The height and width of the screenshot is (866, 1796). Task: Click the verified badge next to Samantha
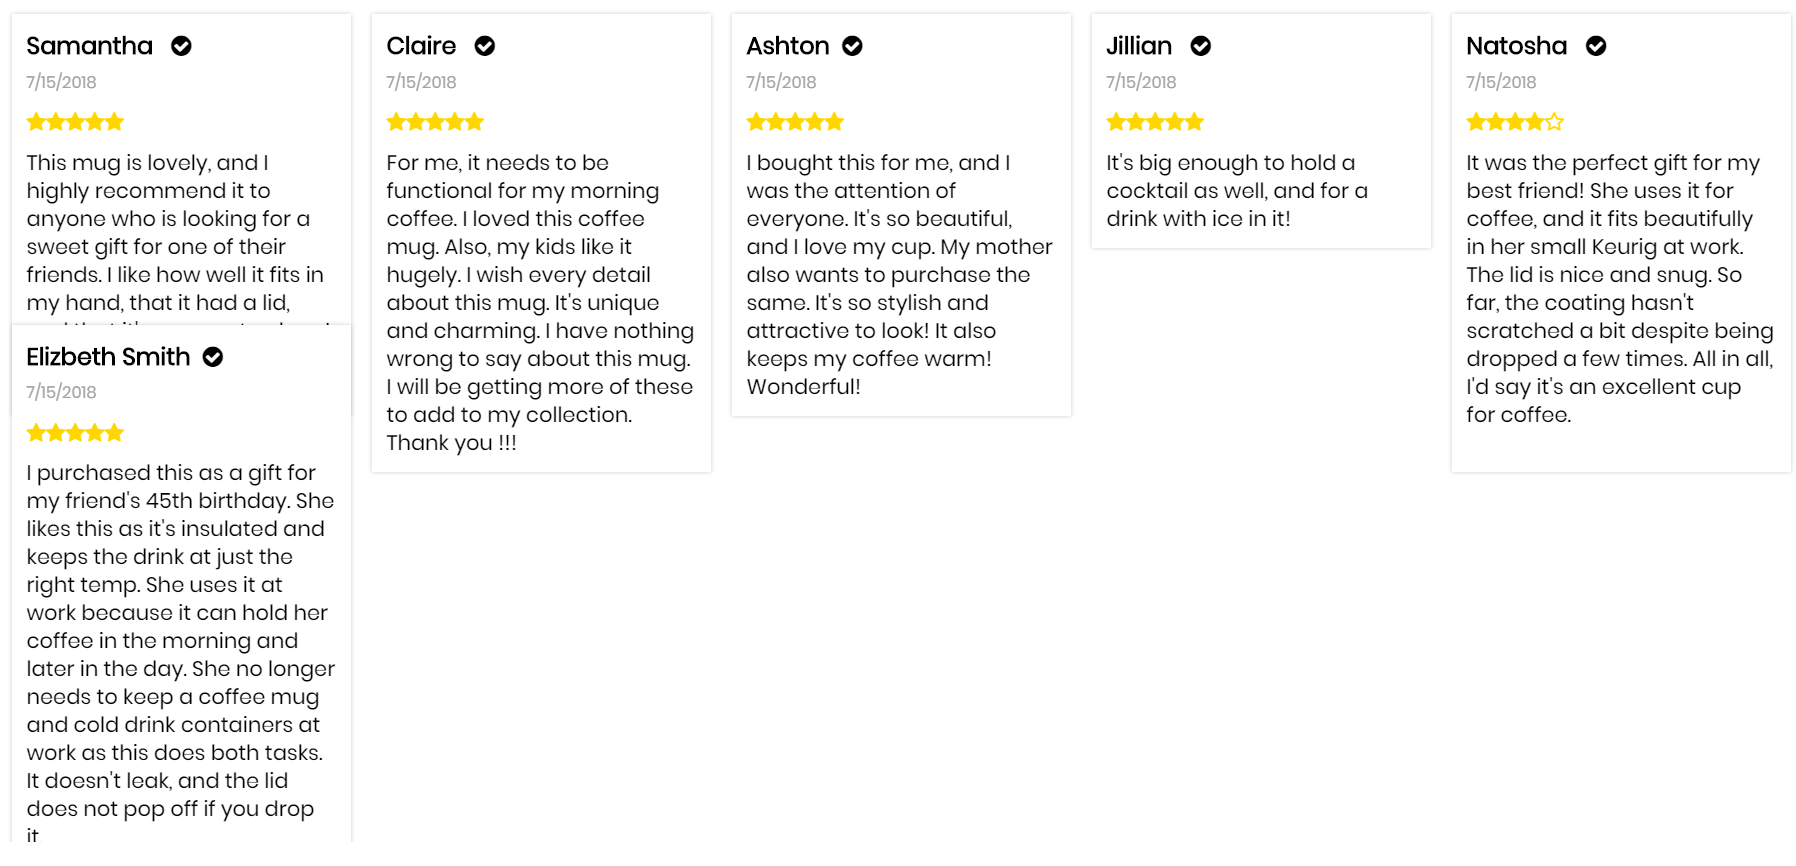coord(181,46)
